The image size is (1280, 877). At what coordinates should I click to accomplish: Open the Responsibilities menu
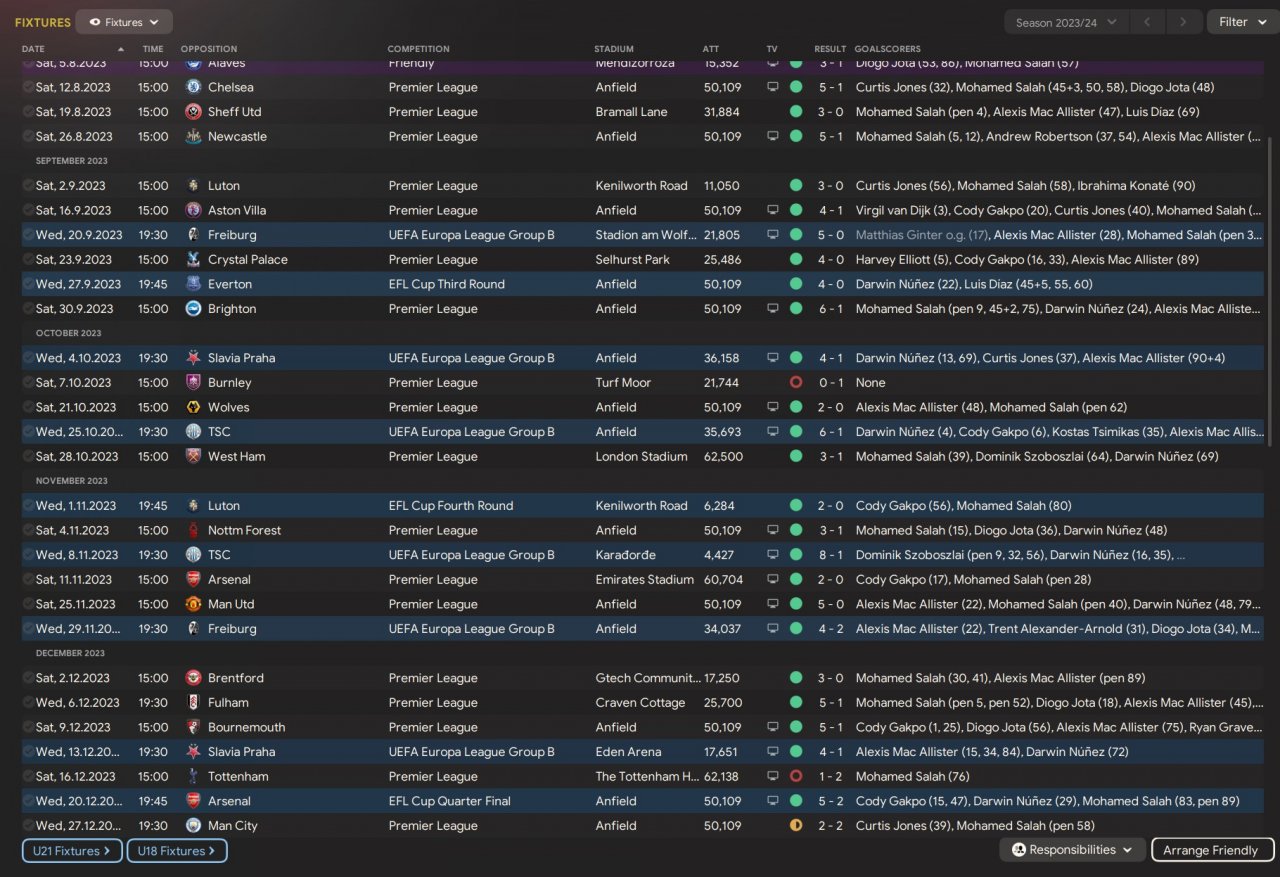coord(1072,850)
